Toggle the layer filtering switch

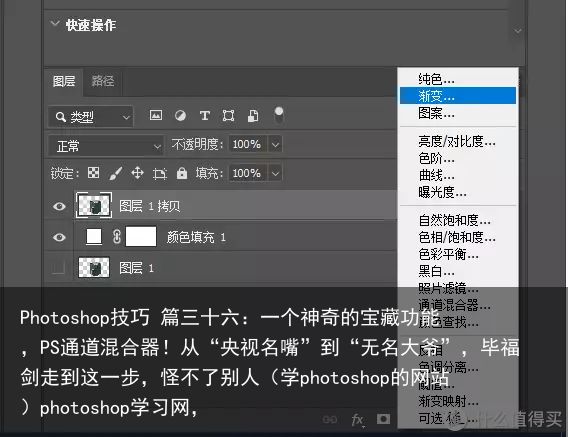click(x=279, y=115)
